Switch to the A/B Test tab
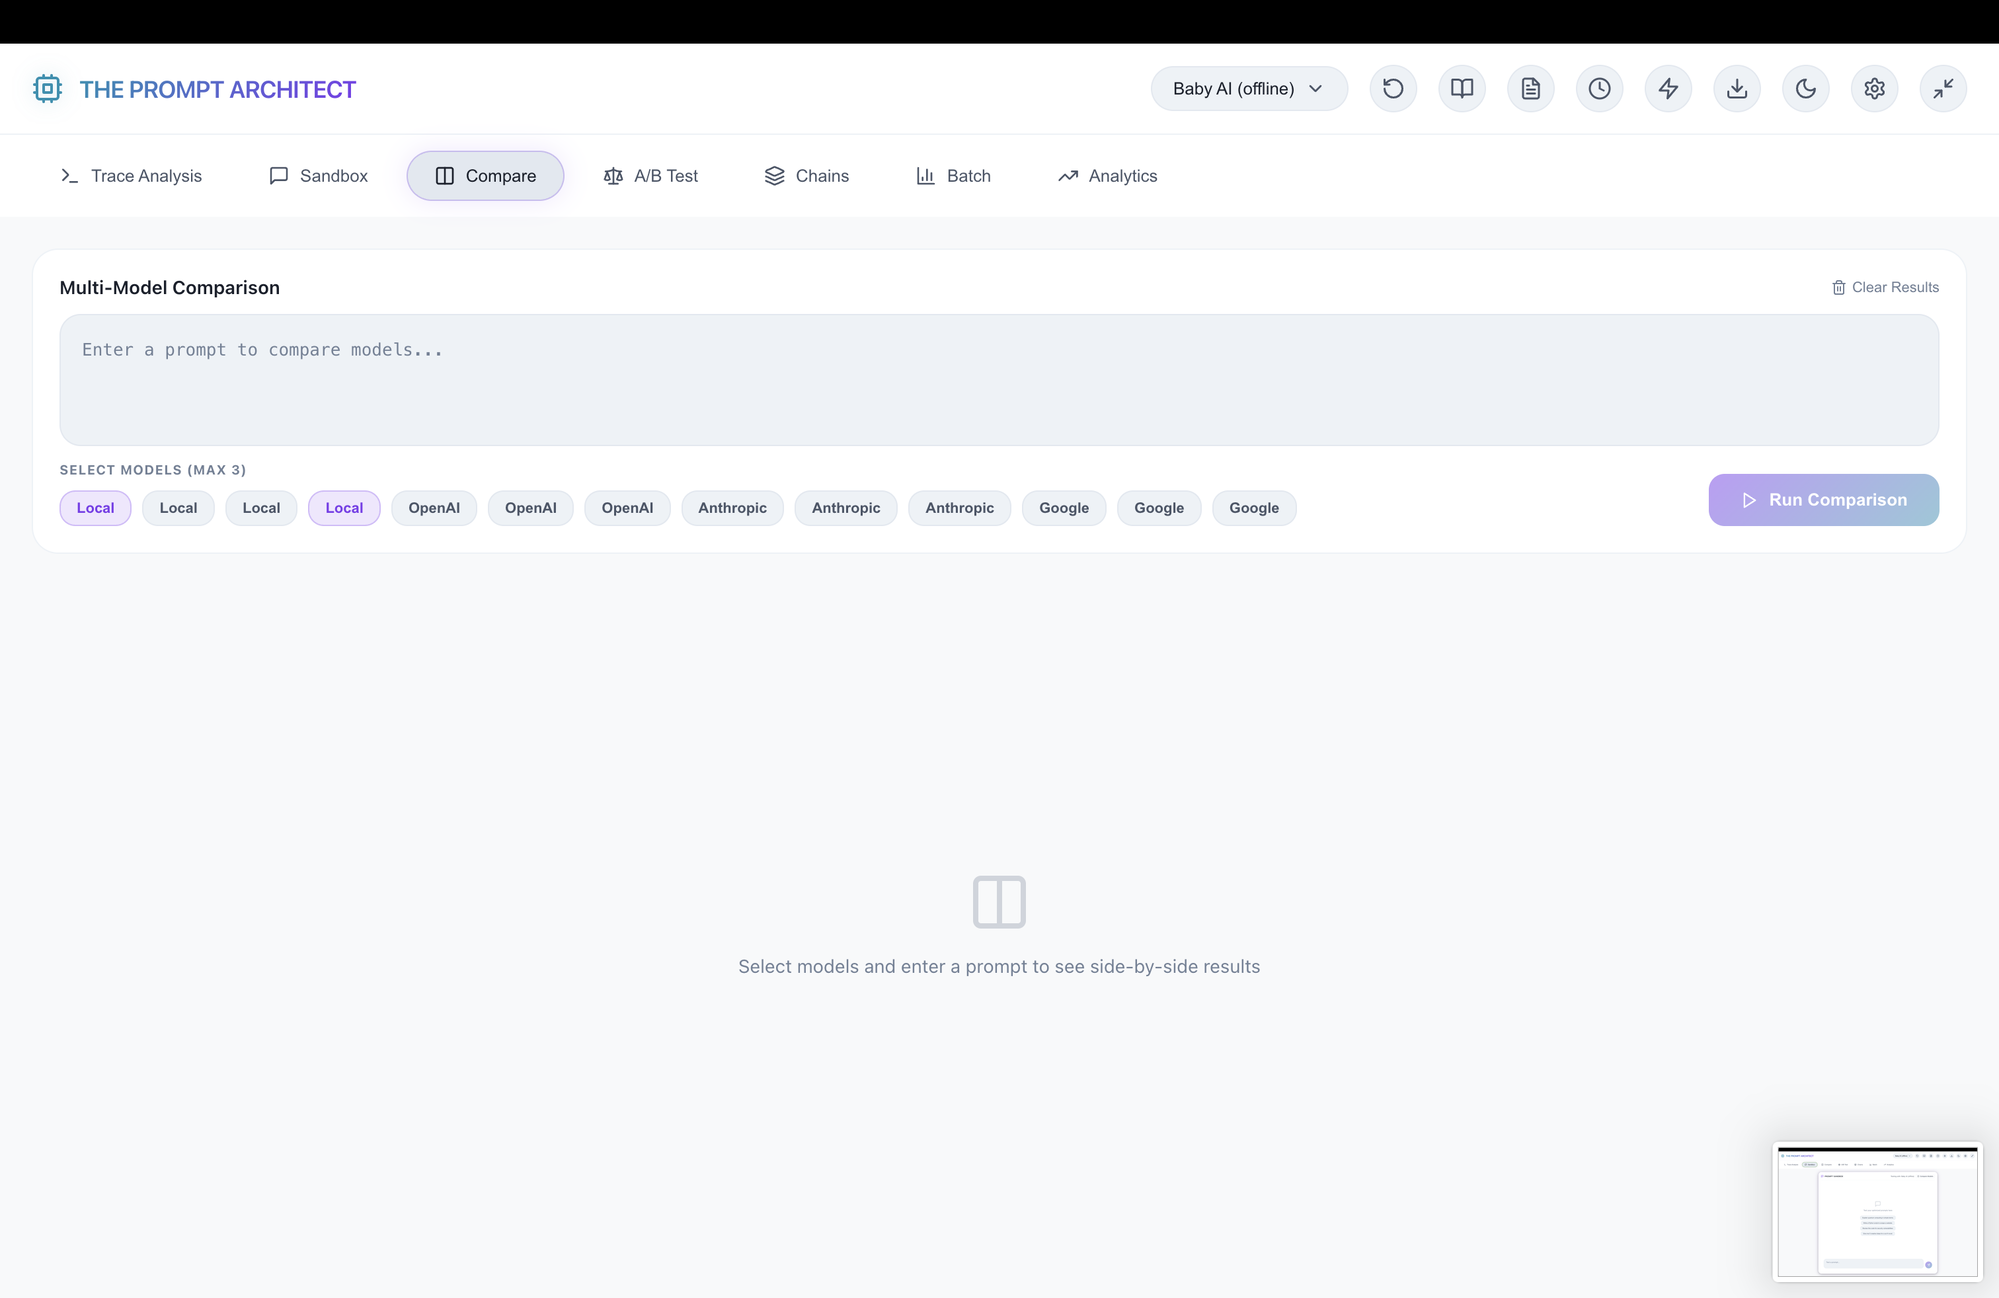 (x=651, y=176)
